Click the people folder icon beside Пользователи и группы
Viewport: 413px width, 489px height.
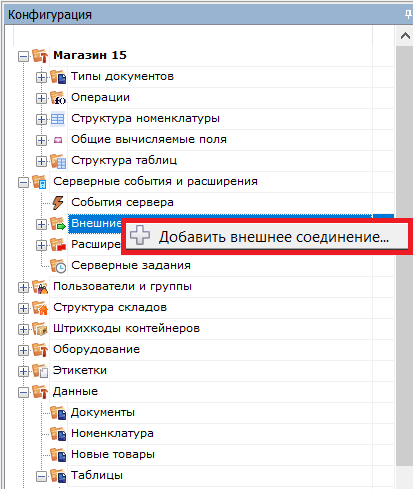point(40,287)
